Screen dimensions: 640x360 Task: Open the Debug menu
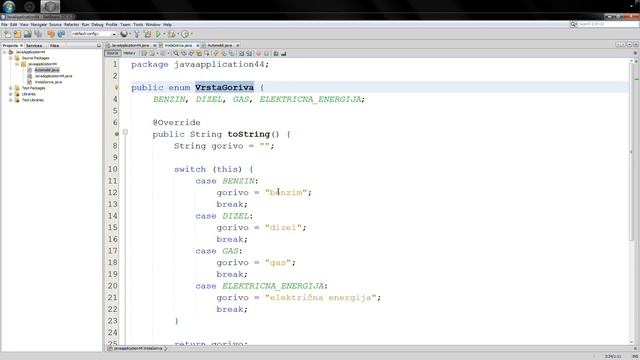[98, 25]
